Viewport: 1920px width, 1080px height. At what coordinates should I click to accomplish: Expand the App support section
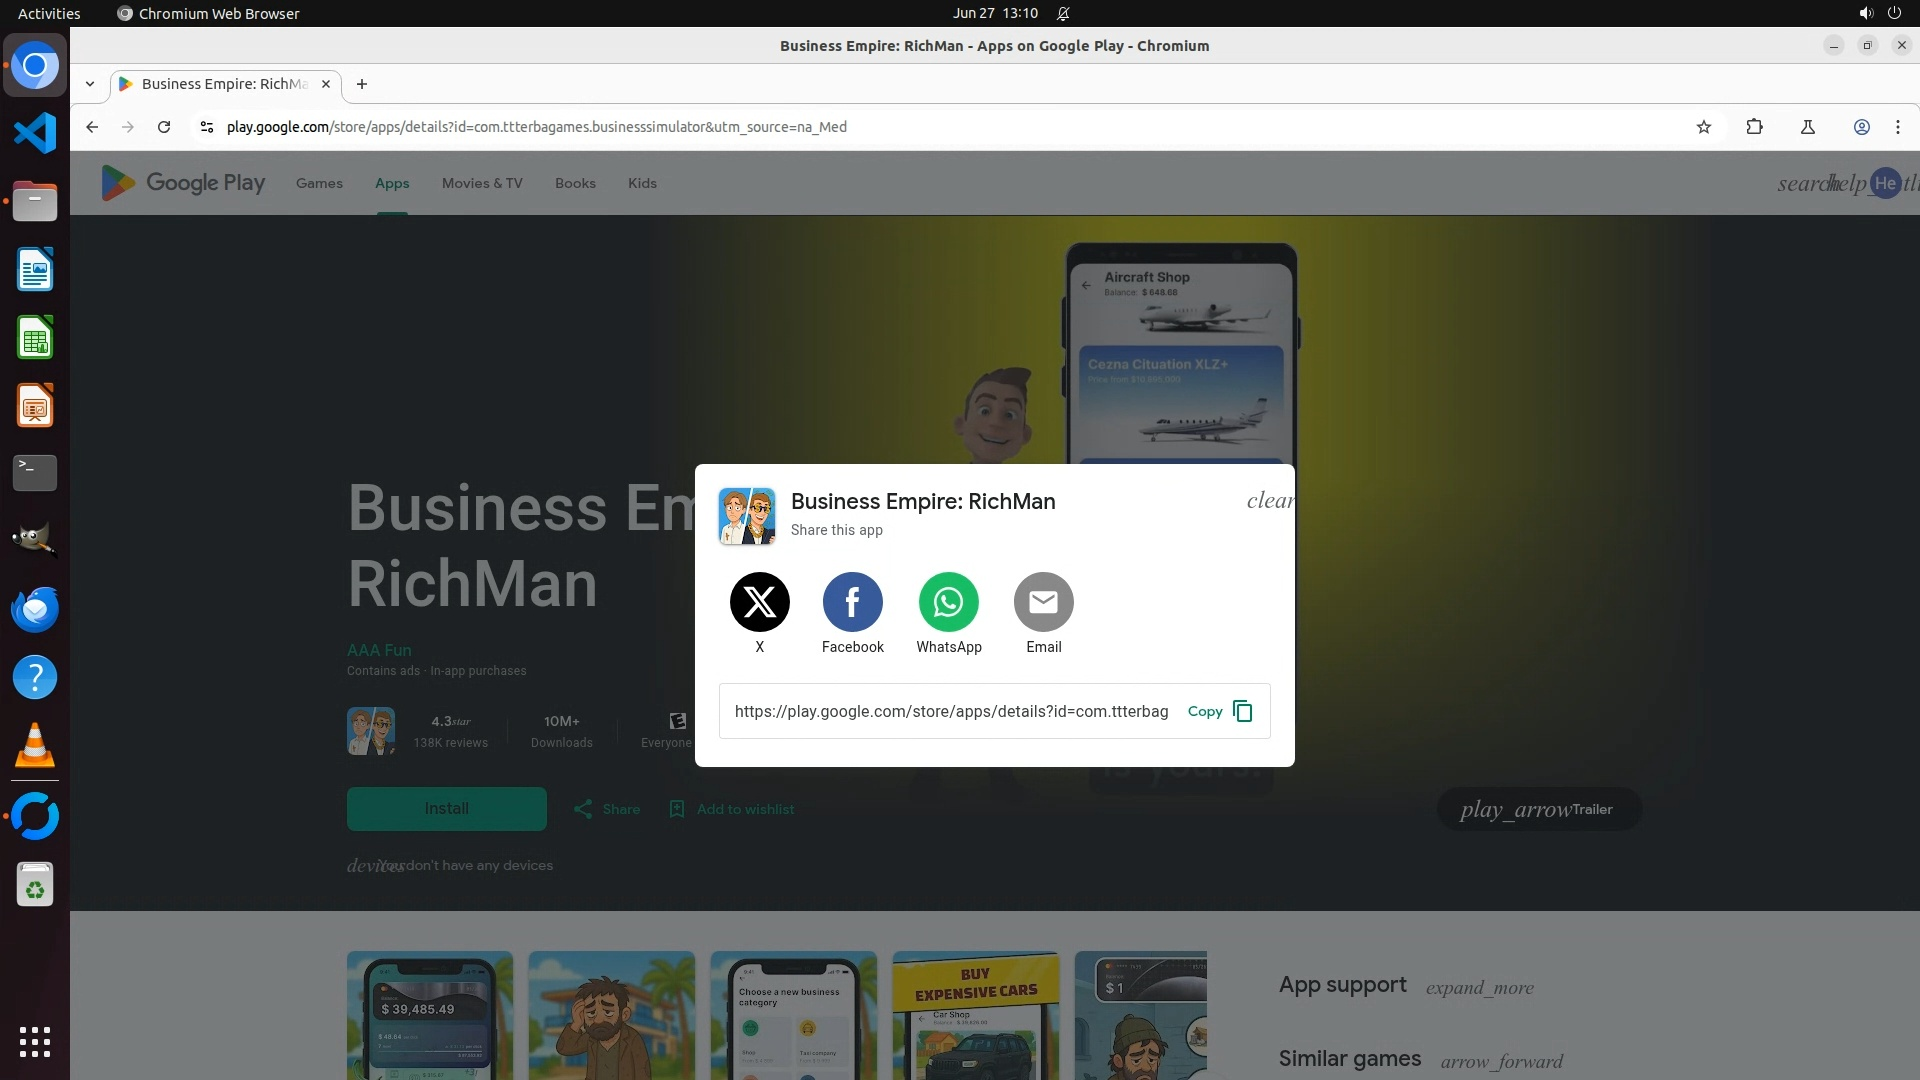point(1479,988)
